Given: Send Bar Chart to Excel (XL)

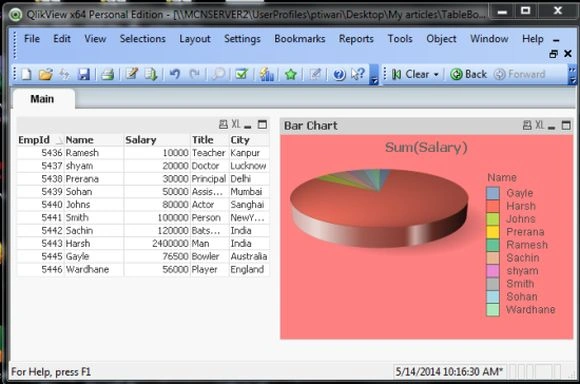Looking at the screenshot, I should (540, 125).
